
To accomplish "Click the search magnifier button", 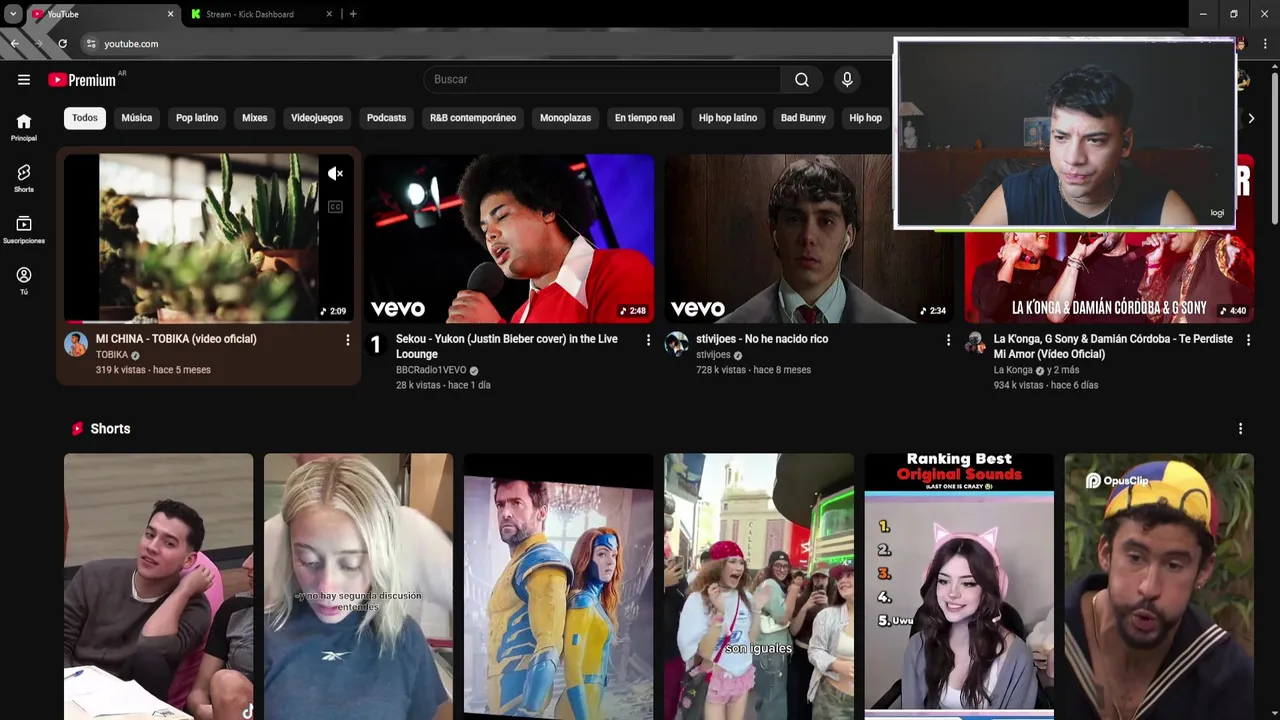I will pos(802,80).
